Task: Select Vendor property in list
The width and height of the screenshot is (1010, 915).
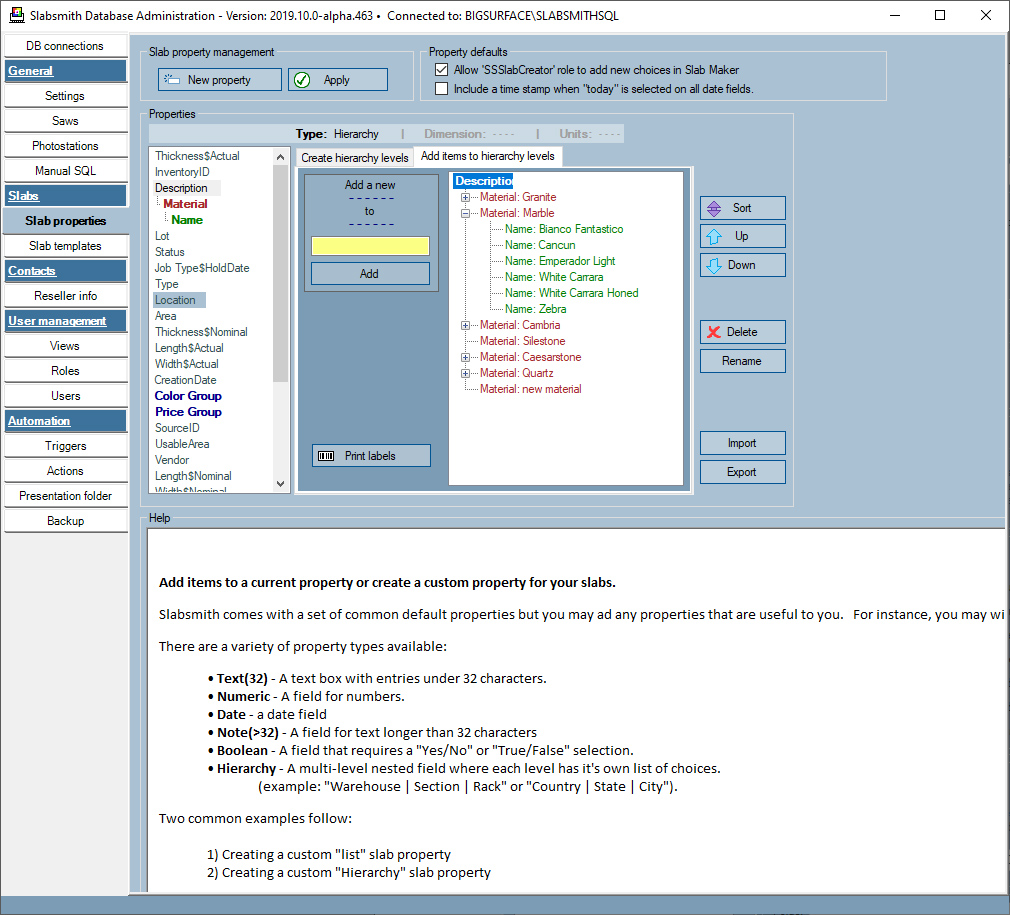Action: pos(172,460)
